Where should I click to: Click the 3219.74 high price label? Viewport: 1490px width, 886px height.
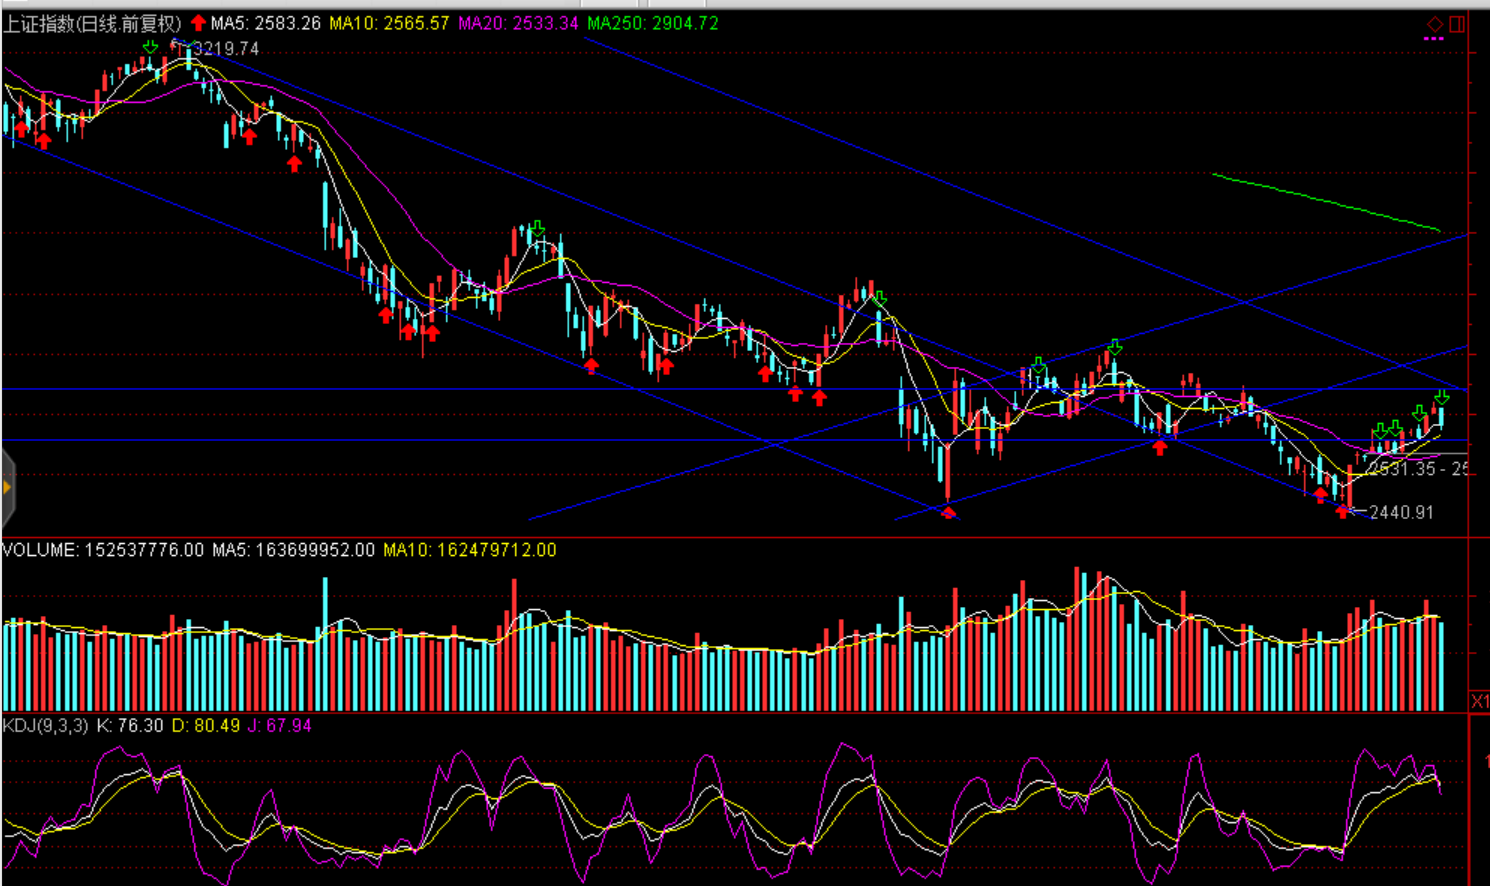coord(226,49)
